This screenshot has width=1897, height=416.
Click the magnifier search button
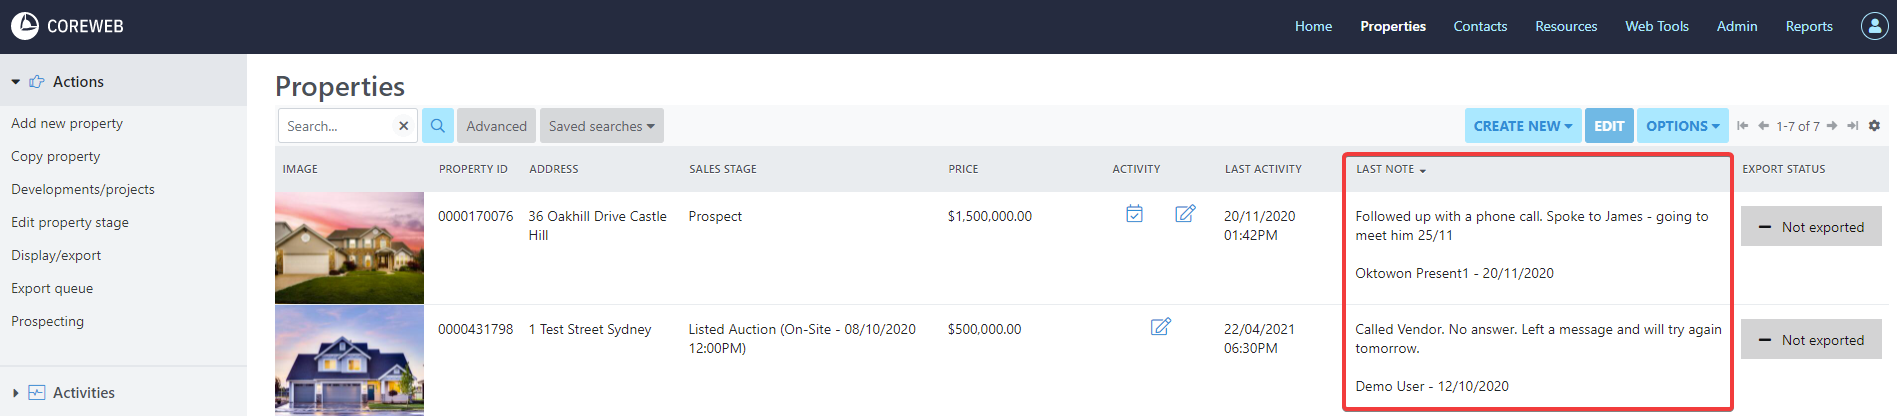click(x=438, y=126)
